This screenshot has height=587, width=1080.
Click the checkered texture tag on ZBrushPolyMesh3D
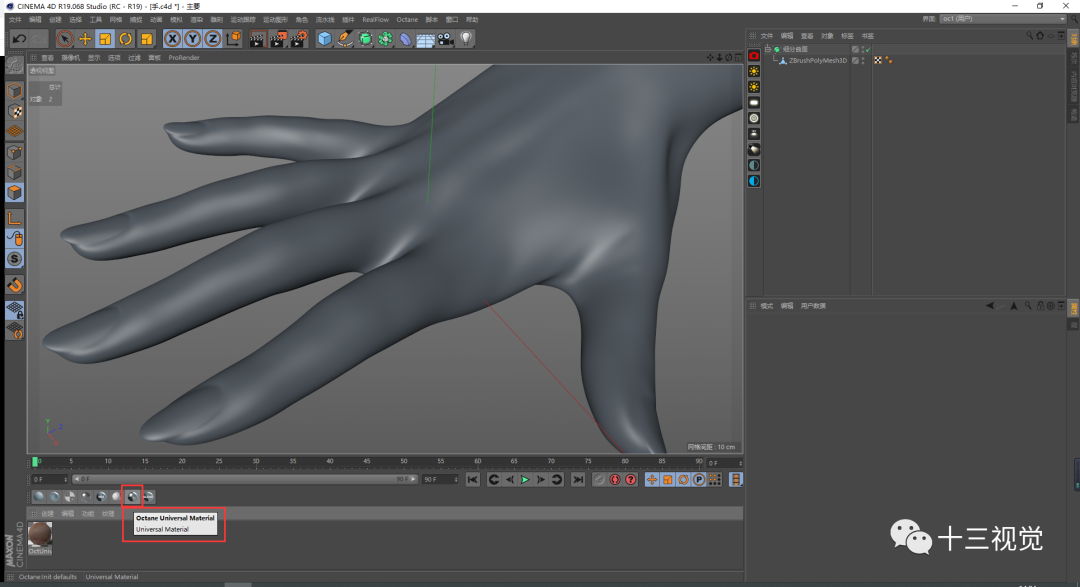pyautogui.click(x=878, y=61)
